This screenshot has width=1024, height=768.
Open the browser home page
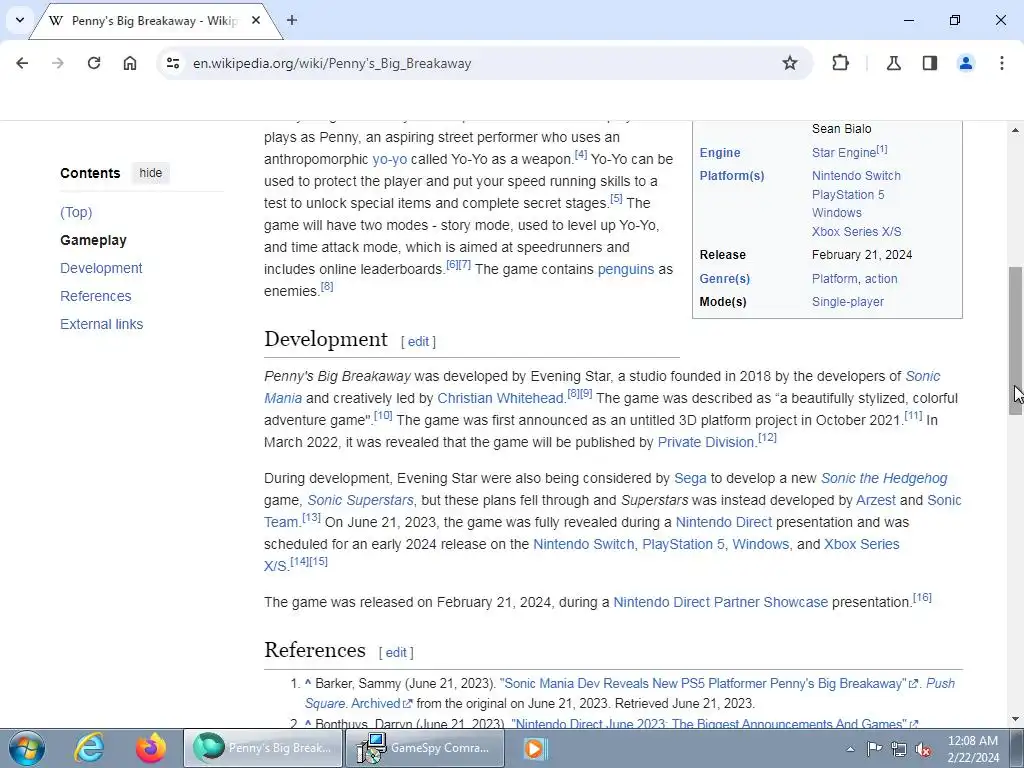pos(130,63)
